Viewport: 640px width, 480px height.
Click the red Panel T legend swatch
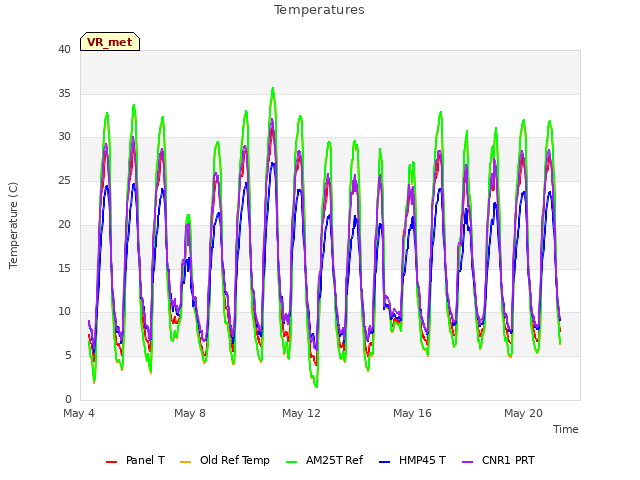(x=111, y=462)
